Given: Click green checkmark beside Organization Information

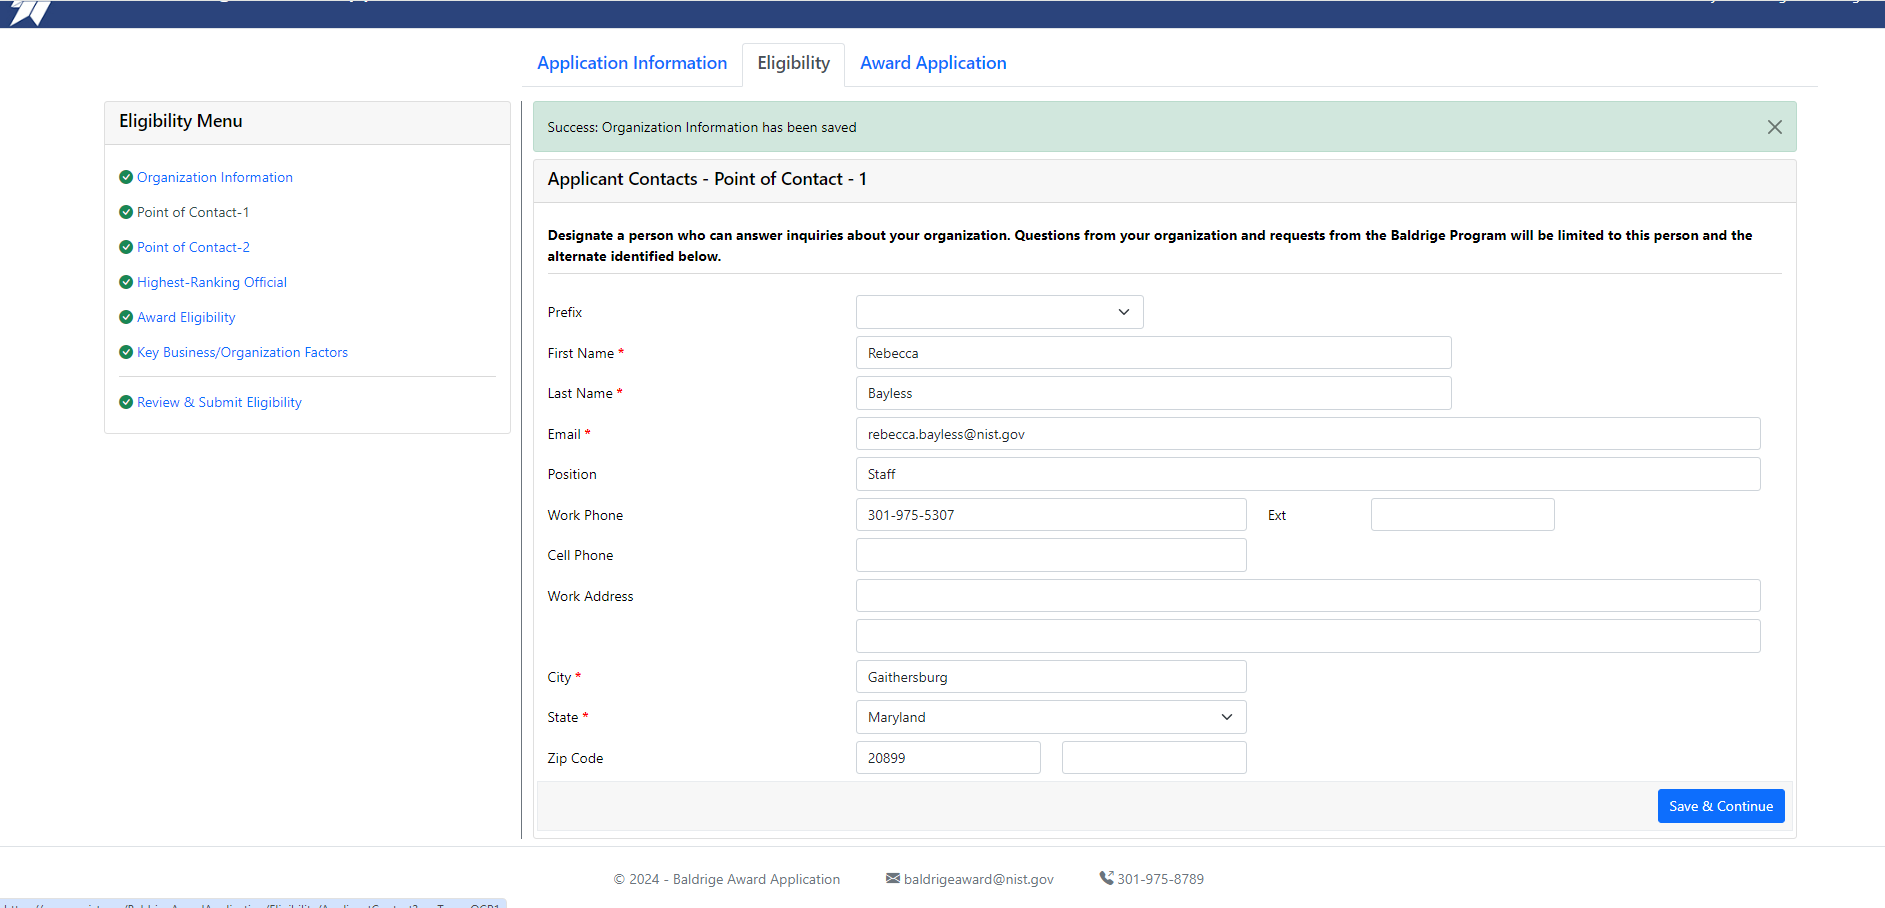Looking at the screenshot, I should click(x=126, y=177).
